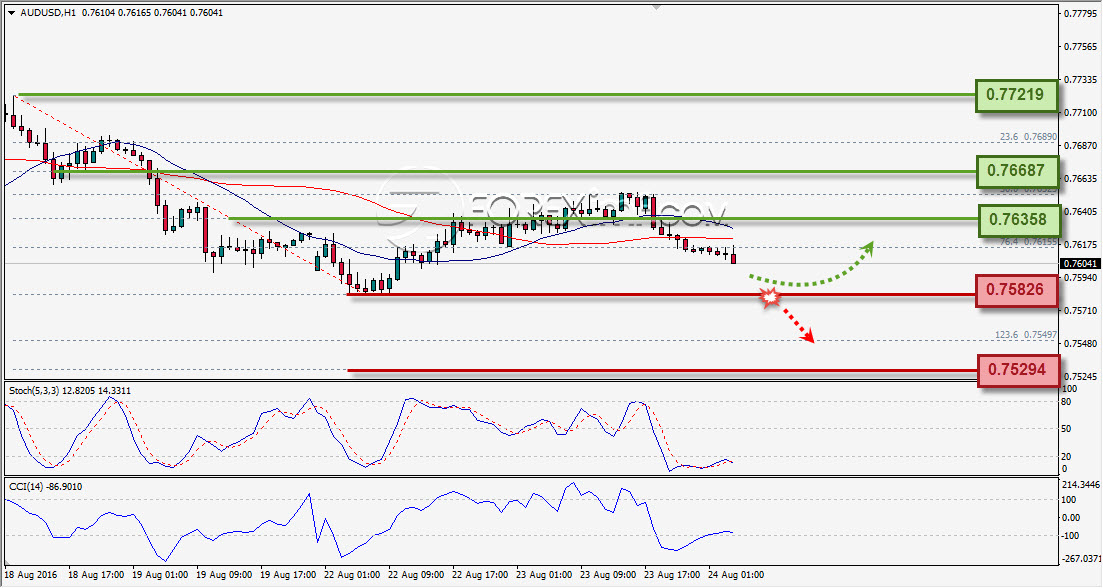Click time axis label 22 Aug 17:00
The width and height of the screenshot is (1103, 588).
coord(480,575)
